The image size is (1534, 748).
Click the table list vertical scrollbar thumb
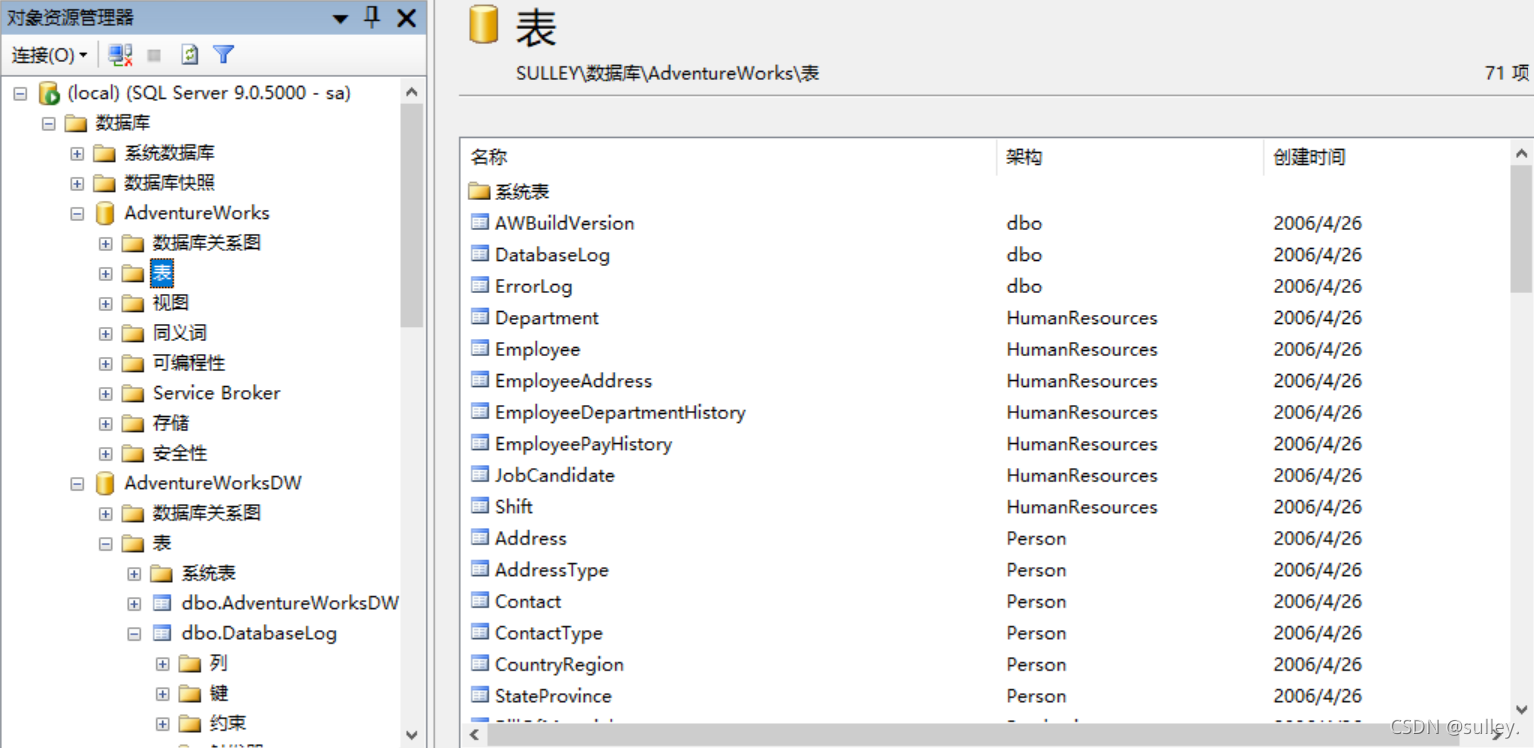click(x=1521, y=230)
